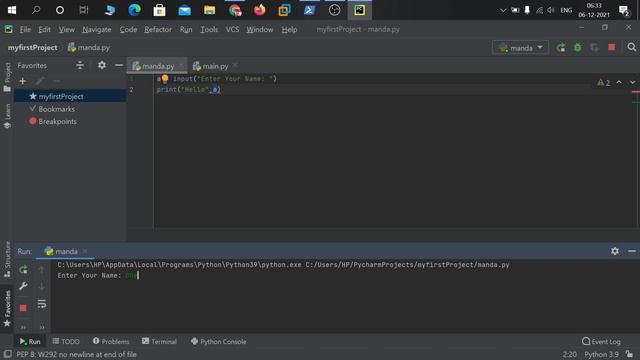Open the Code menu
The height and width of the screenshot is (360, 640).
click(128, 29)
